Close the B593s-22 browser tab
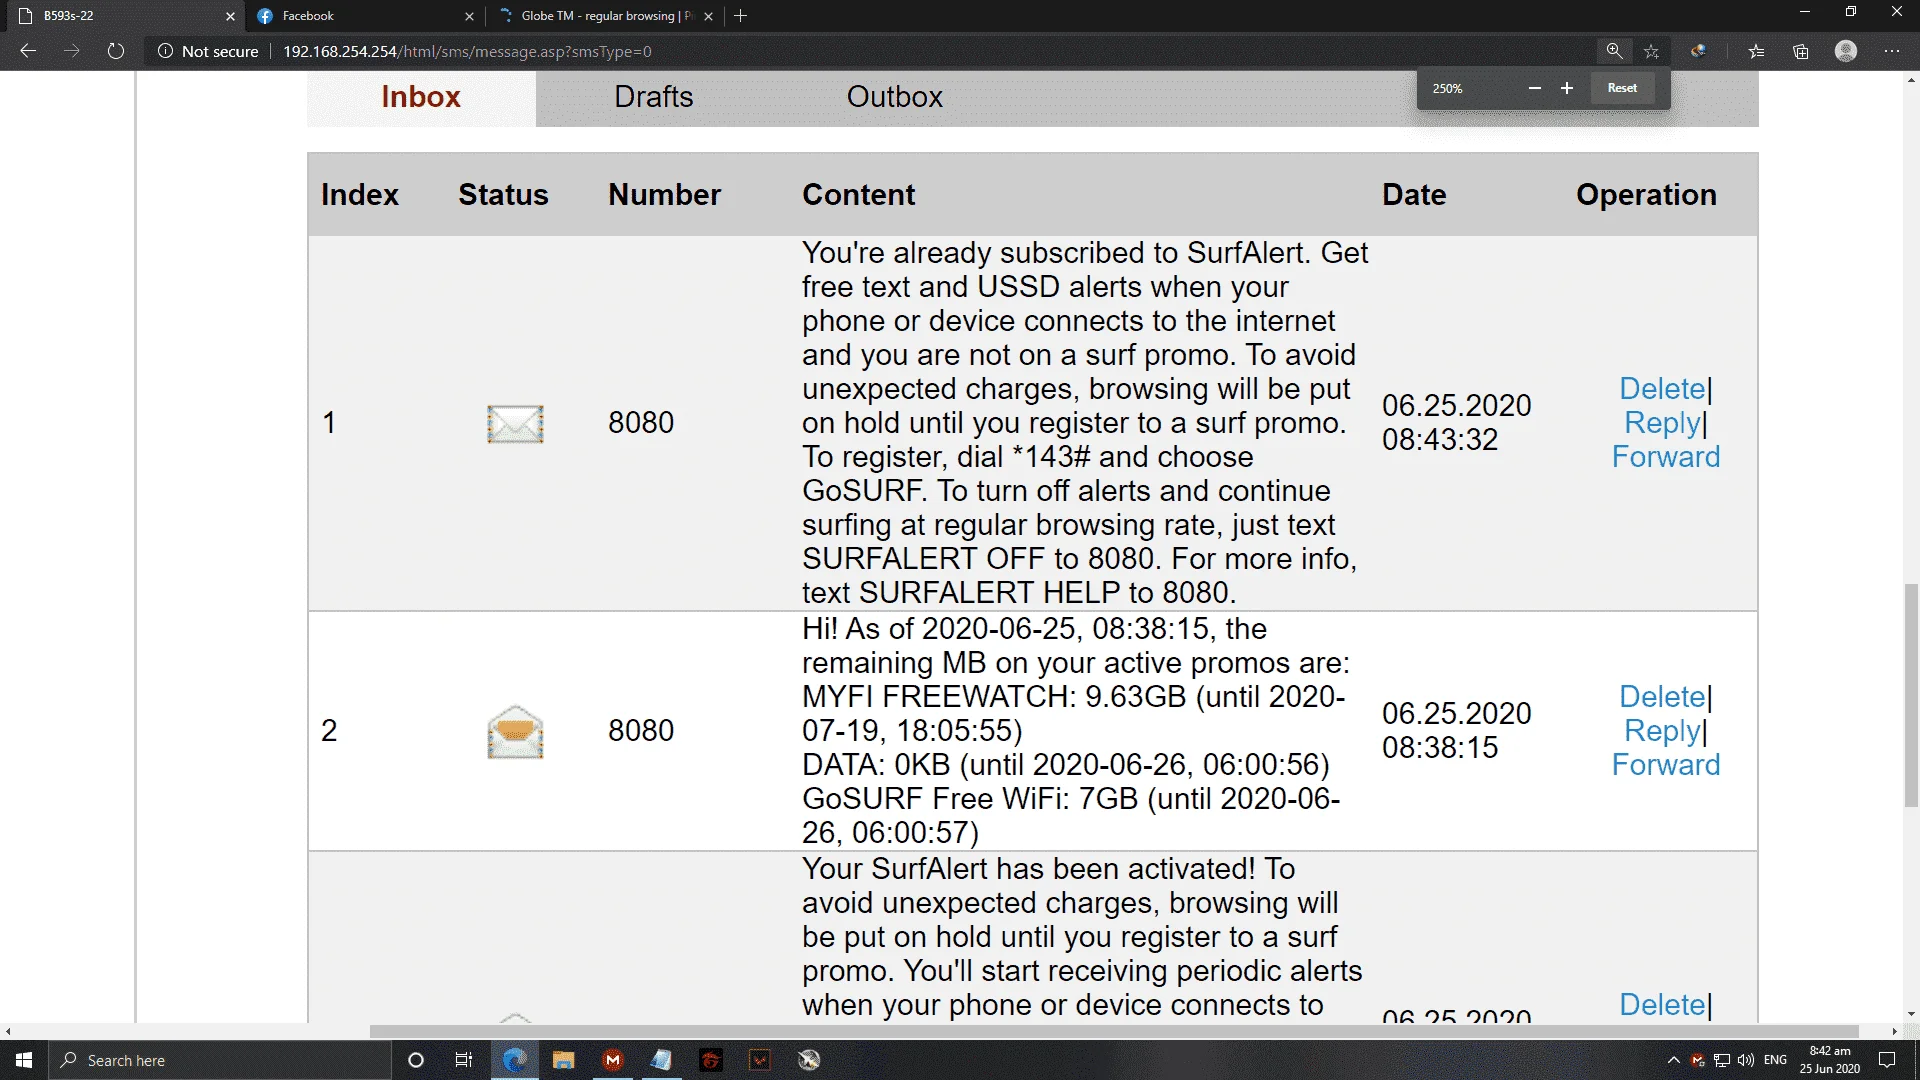This screenshot has height=1080, width=1920. click(x=230, y=16)
